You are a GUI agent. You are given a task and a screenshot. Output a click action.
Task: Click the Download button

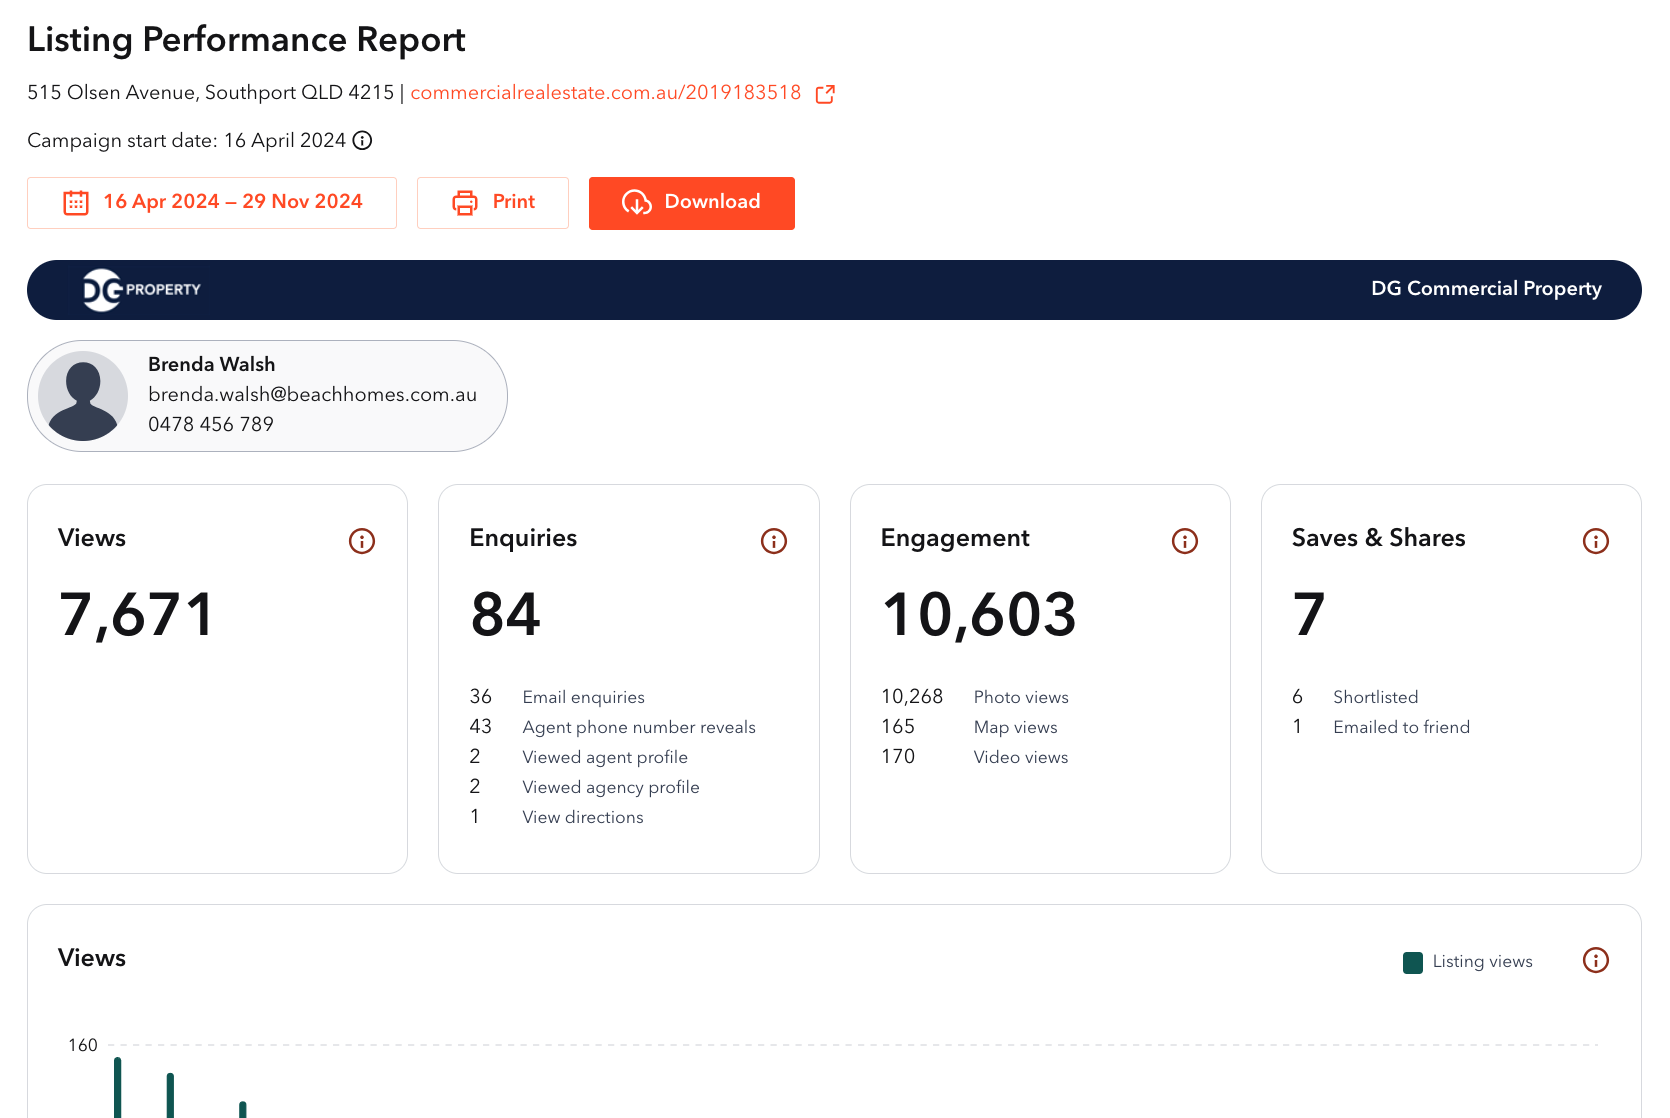[x=692, y=203]
